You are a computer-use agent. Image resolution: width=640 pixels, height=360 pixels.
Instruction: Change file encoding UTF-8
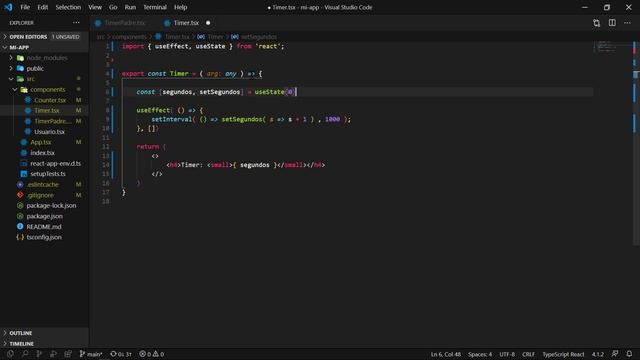(507, 354)
